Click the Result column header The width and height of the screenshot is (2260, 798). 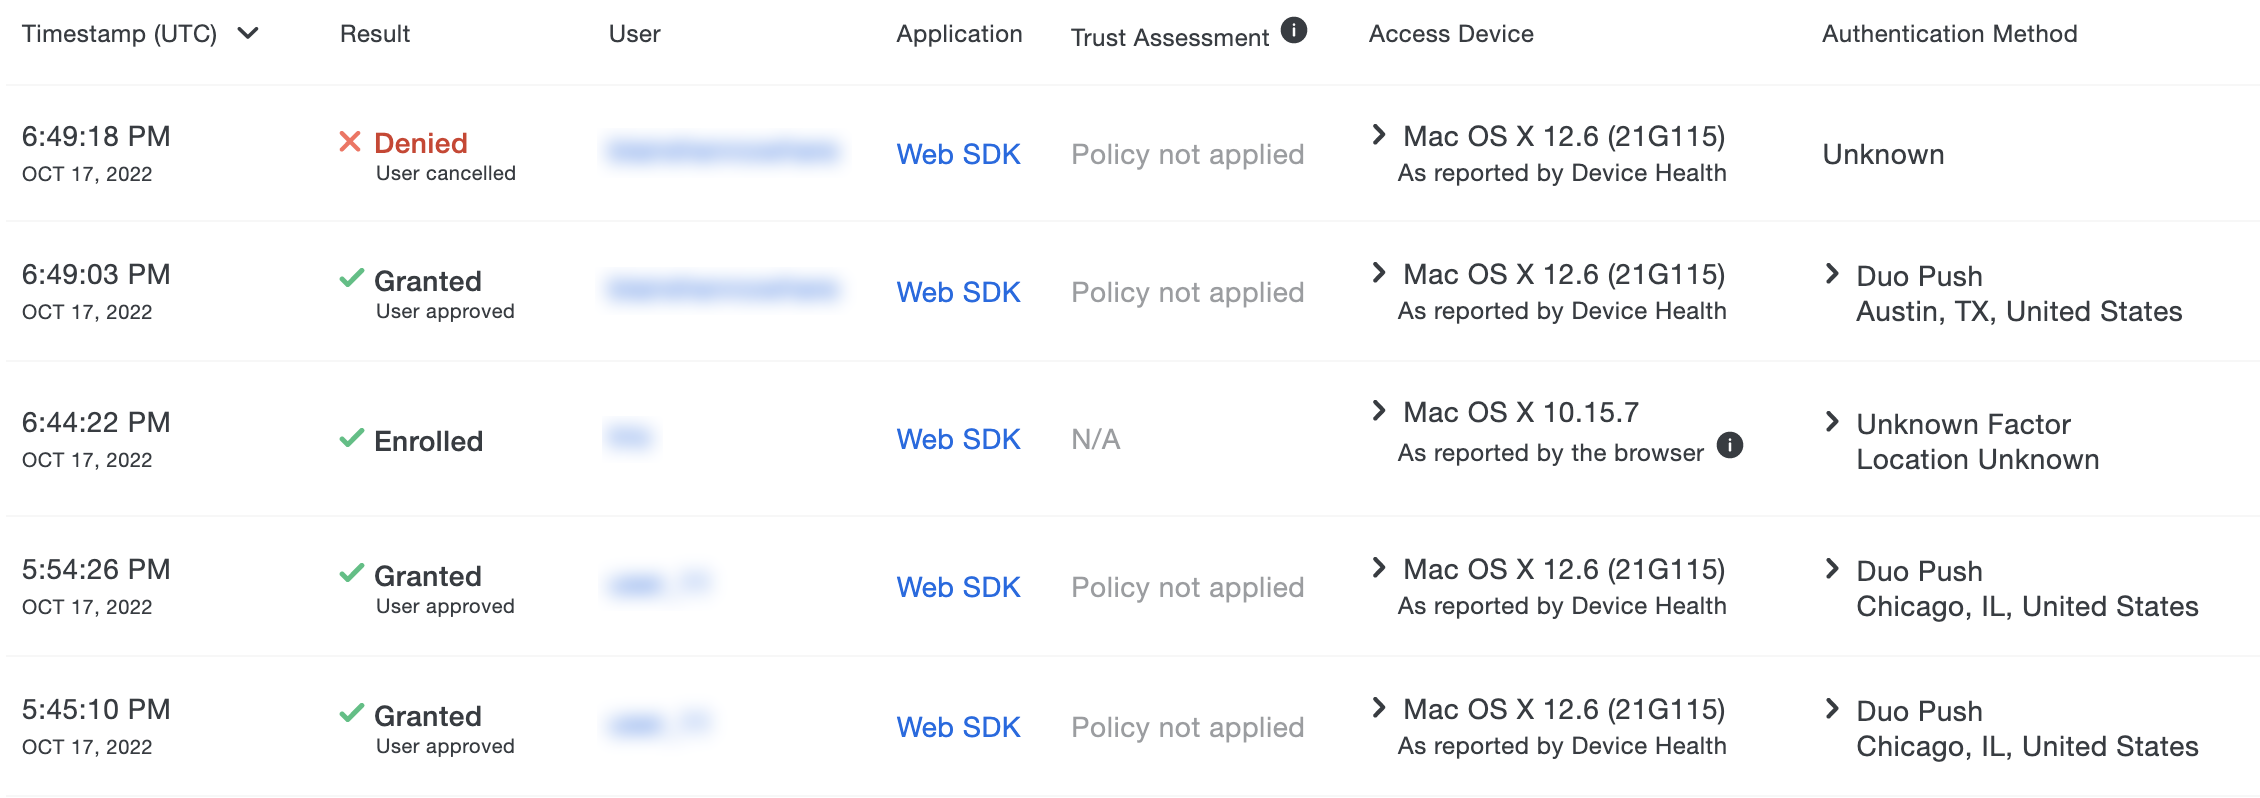375,34
